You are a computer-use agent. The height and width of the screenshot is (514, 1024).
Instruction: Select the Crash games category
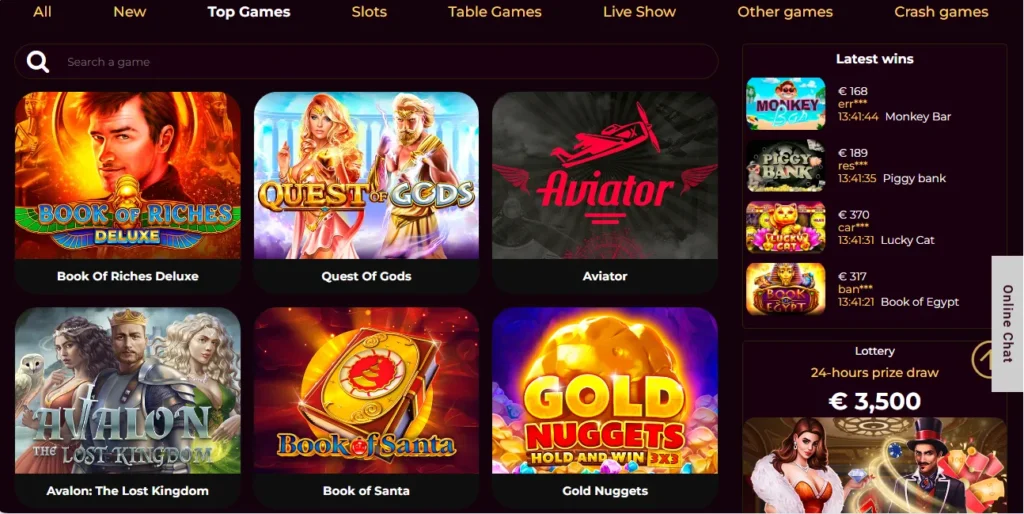click(x=941, y=12)
